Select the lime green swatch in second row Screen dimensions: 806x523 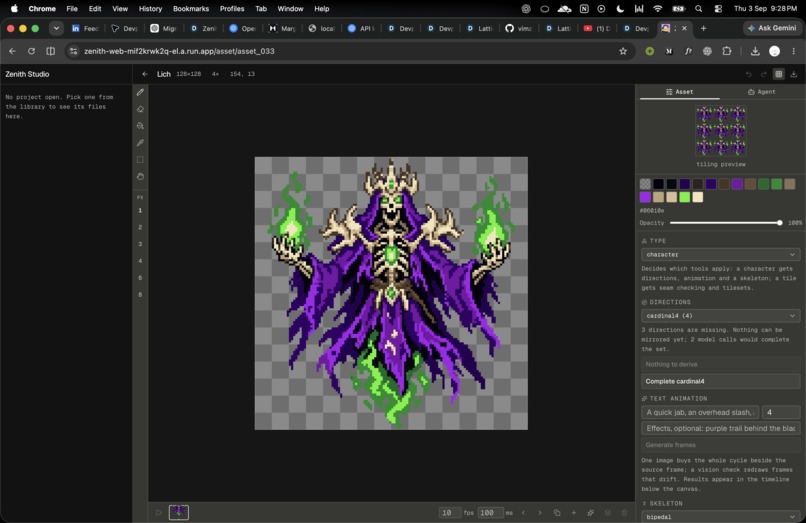[685, 197]
